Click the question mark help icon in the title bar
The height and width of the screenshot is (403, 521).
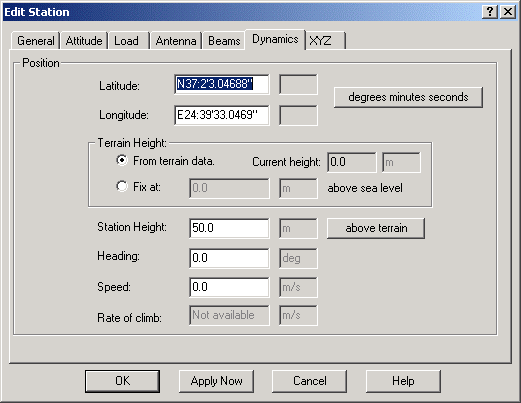pyautogui.click(x=490, y=12)
